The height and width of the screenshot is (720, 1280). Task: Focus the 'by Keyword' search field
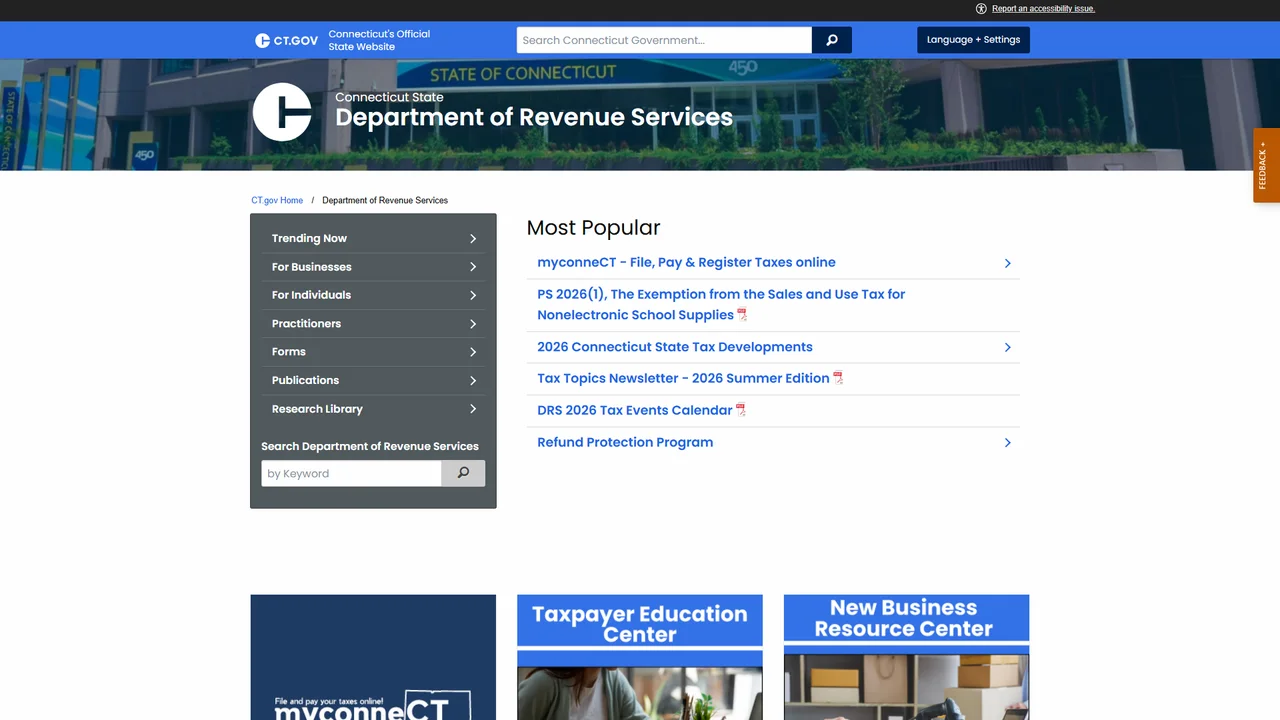(x=351, y=473)
